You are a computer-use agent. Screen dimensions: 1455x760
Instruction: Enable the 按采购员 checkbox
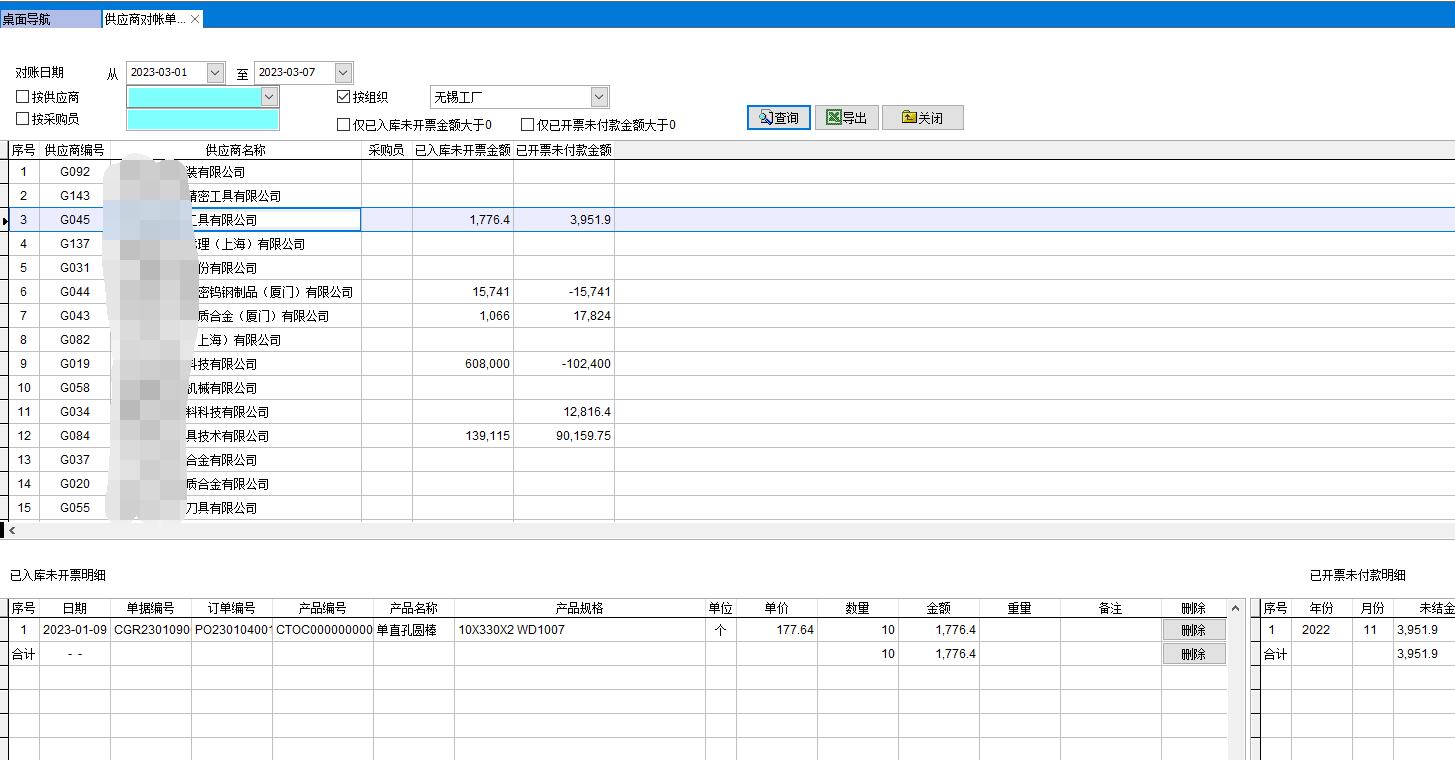23,119
